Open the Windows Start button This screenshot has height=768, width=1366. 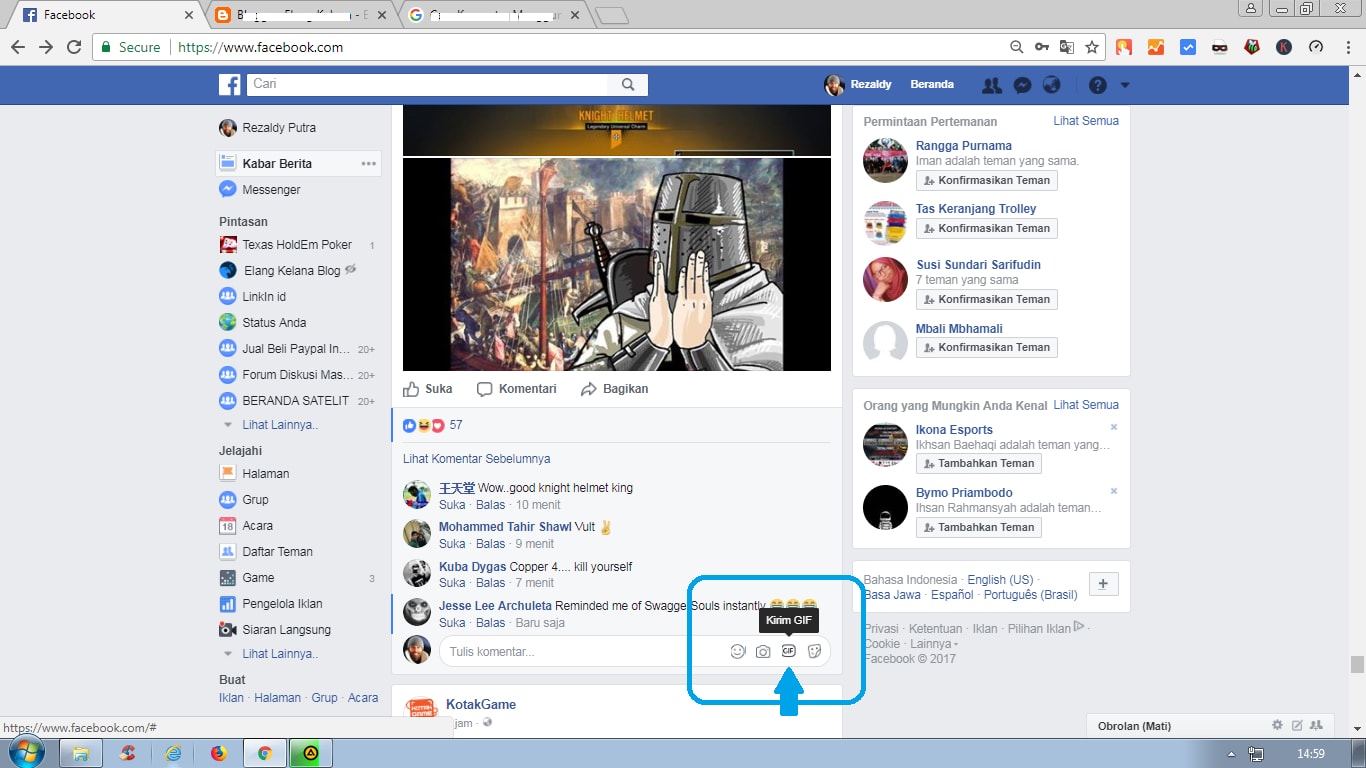click(27, 753)
